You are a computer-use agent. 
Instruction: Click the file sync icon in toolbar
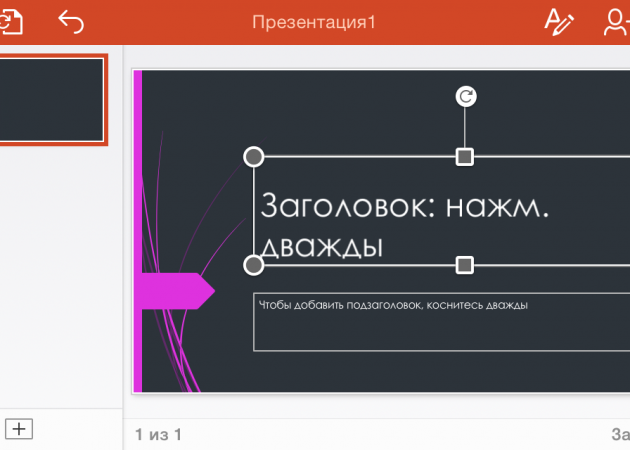pos(10,21)
